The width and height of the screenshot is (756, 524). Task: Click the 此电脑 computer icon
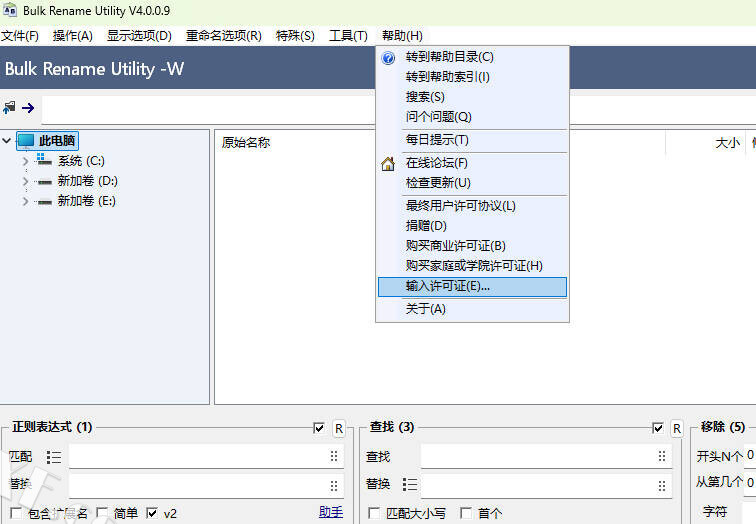pyautogui.click(x=26, y=141)
